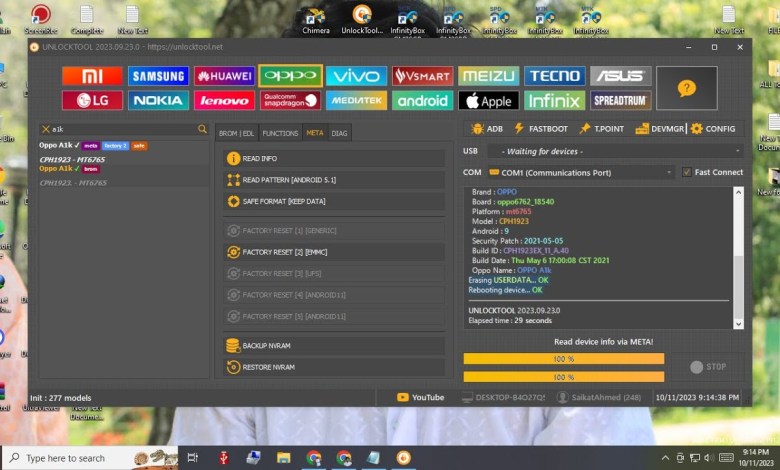
Task: Switch to the BROM | EDL tab
Action: point(237,133)
